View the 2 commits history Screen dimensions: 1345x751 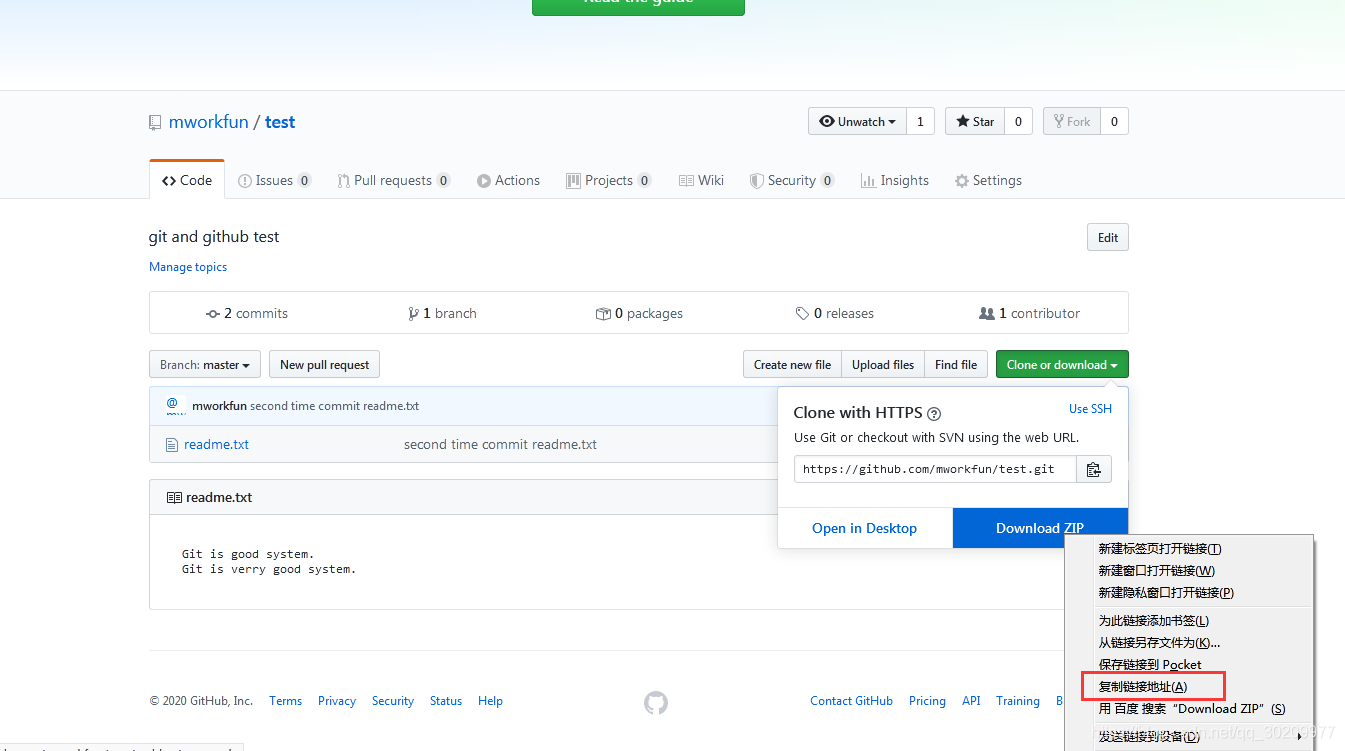click(x=247, y=313)
